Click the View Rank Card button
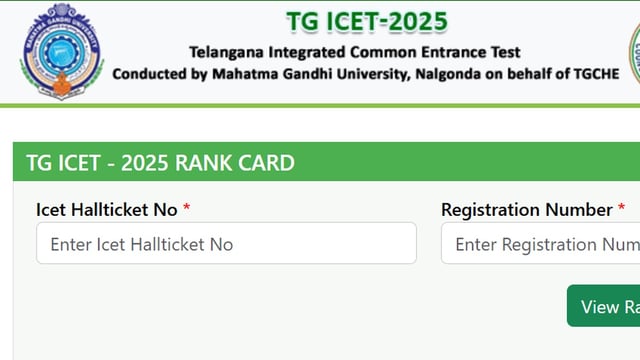 click(x=603, y=306)
